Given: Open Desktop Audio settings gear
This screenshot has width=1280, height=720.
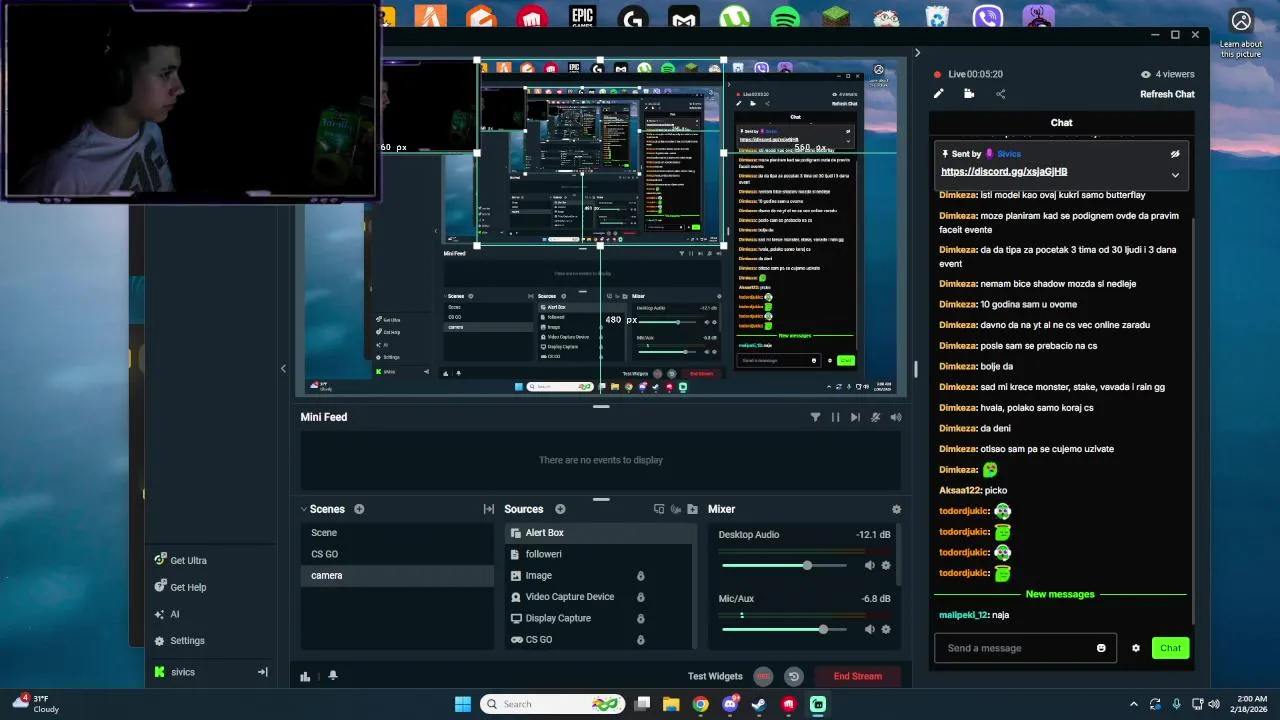Looking at the screenshot, I should (885, 565).
